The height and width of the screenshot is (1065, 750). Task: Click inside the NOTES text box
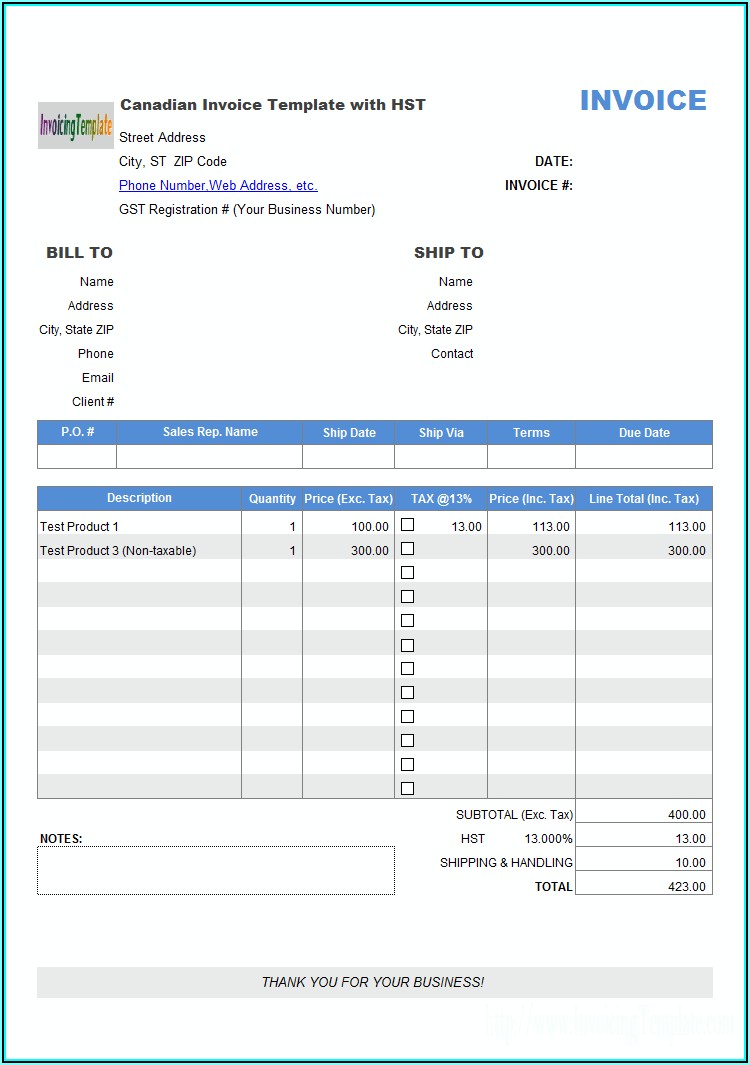(216, 870)
